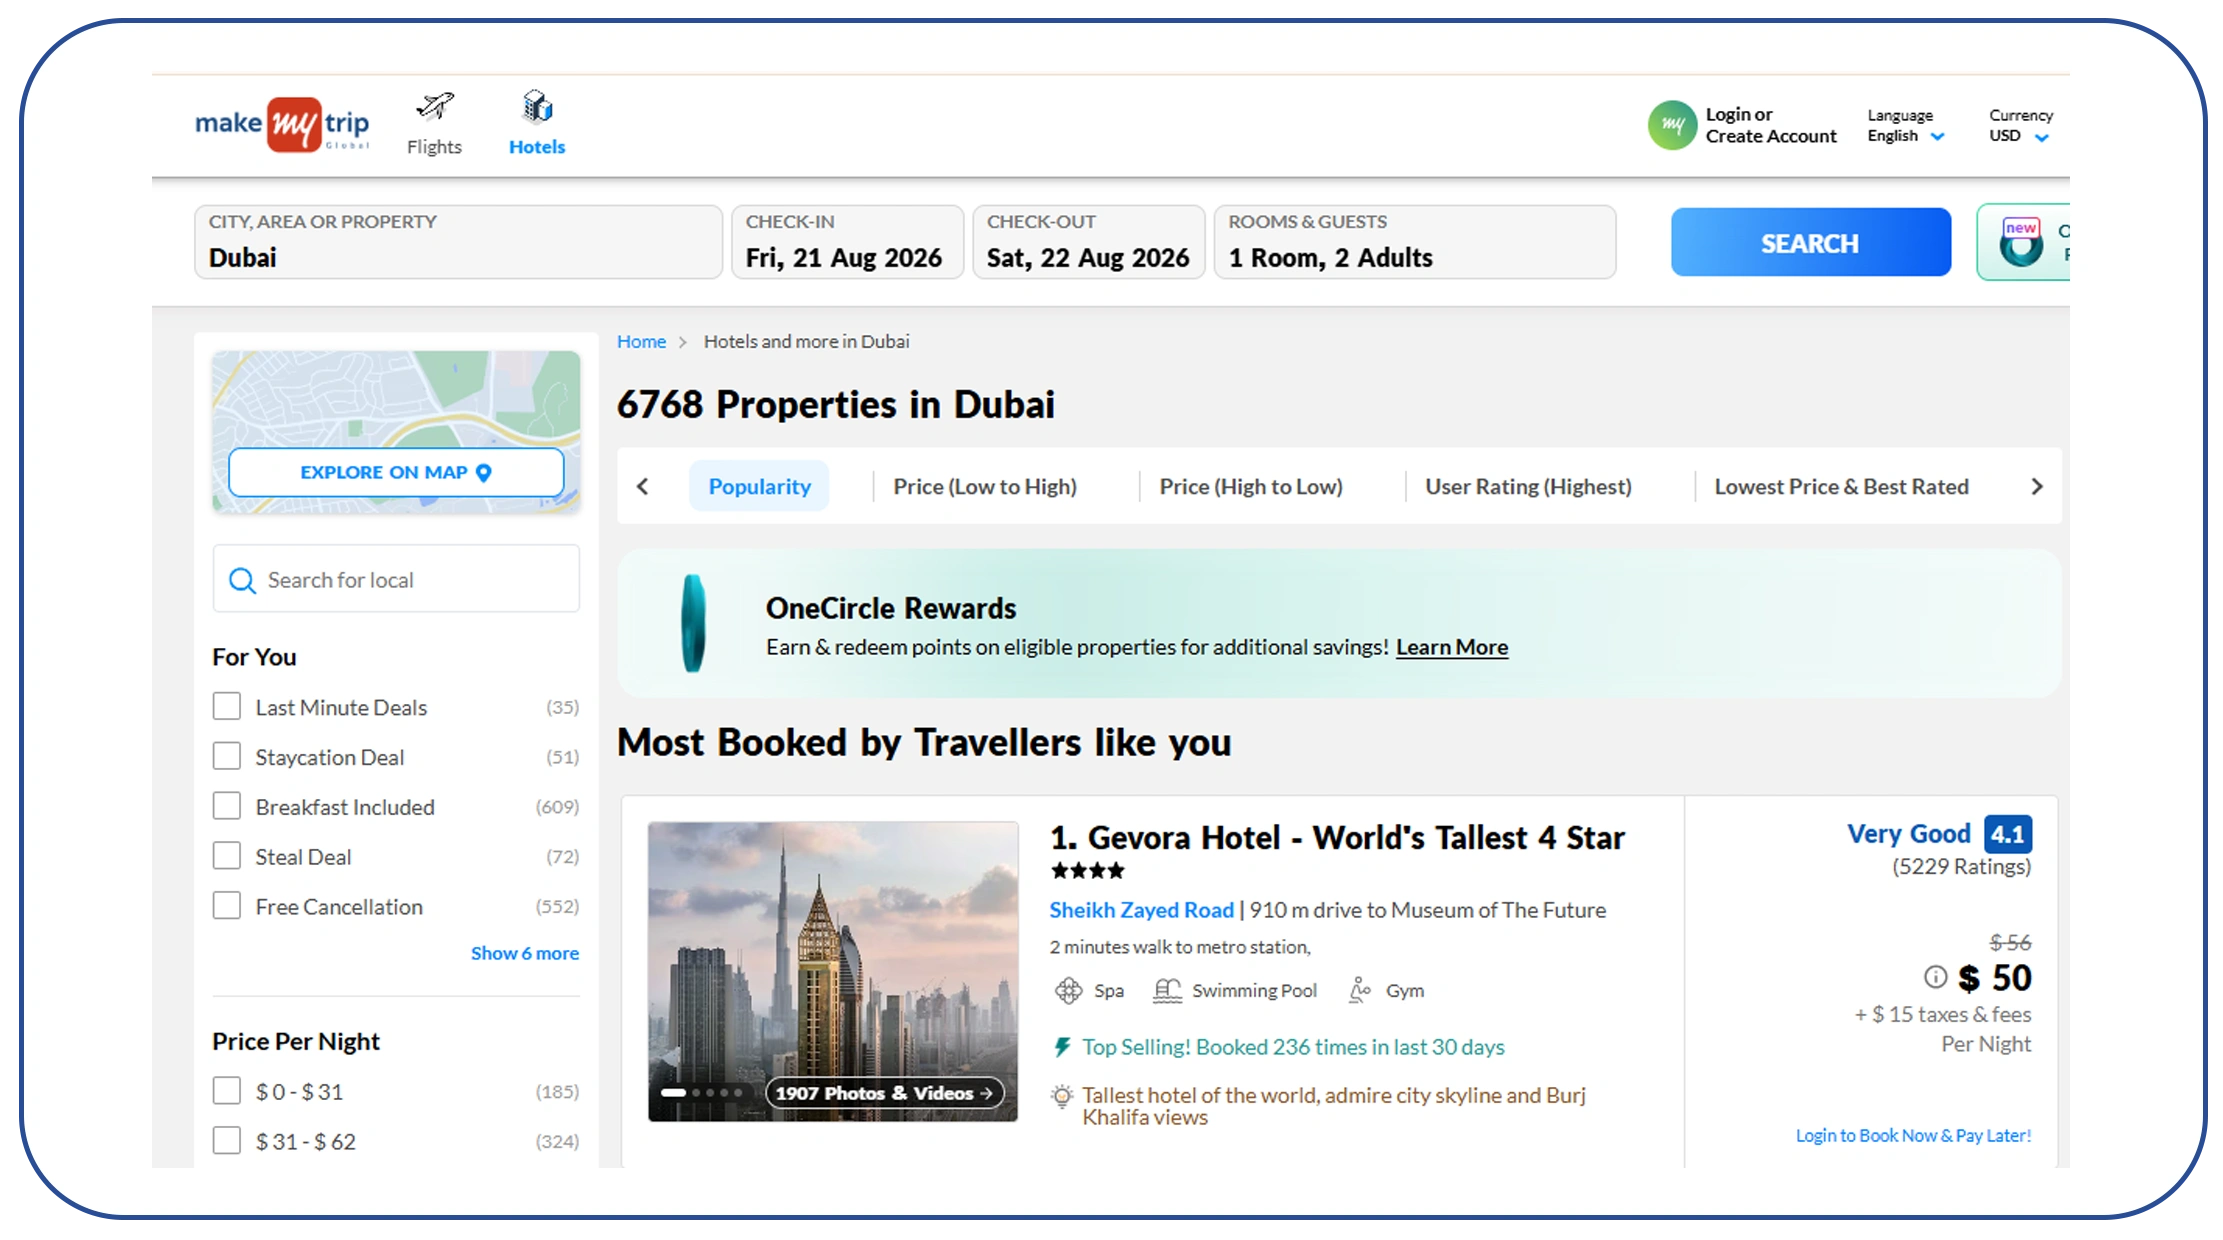Click the blue SEARCH button
The height and width of the screenshot is (1240, 2223).
[x=1810, y=243]
